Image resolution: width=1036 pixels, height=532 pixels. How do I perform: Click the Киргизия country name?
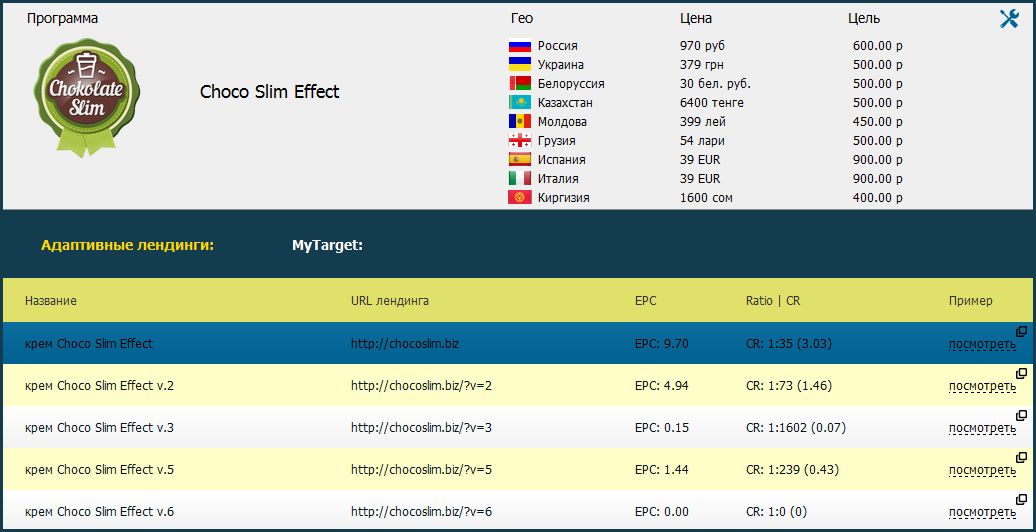point(564,198)
